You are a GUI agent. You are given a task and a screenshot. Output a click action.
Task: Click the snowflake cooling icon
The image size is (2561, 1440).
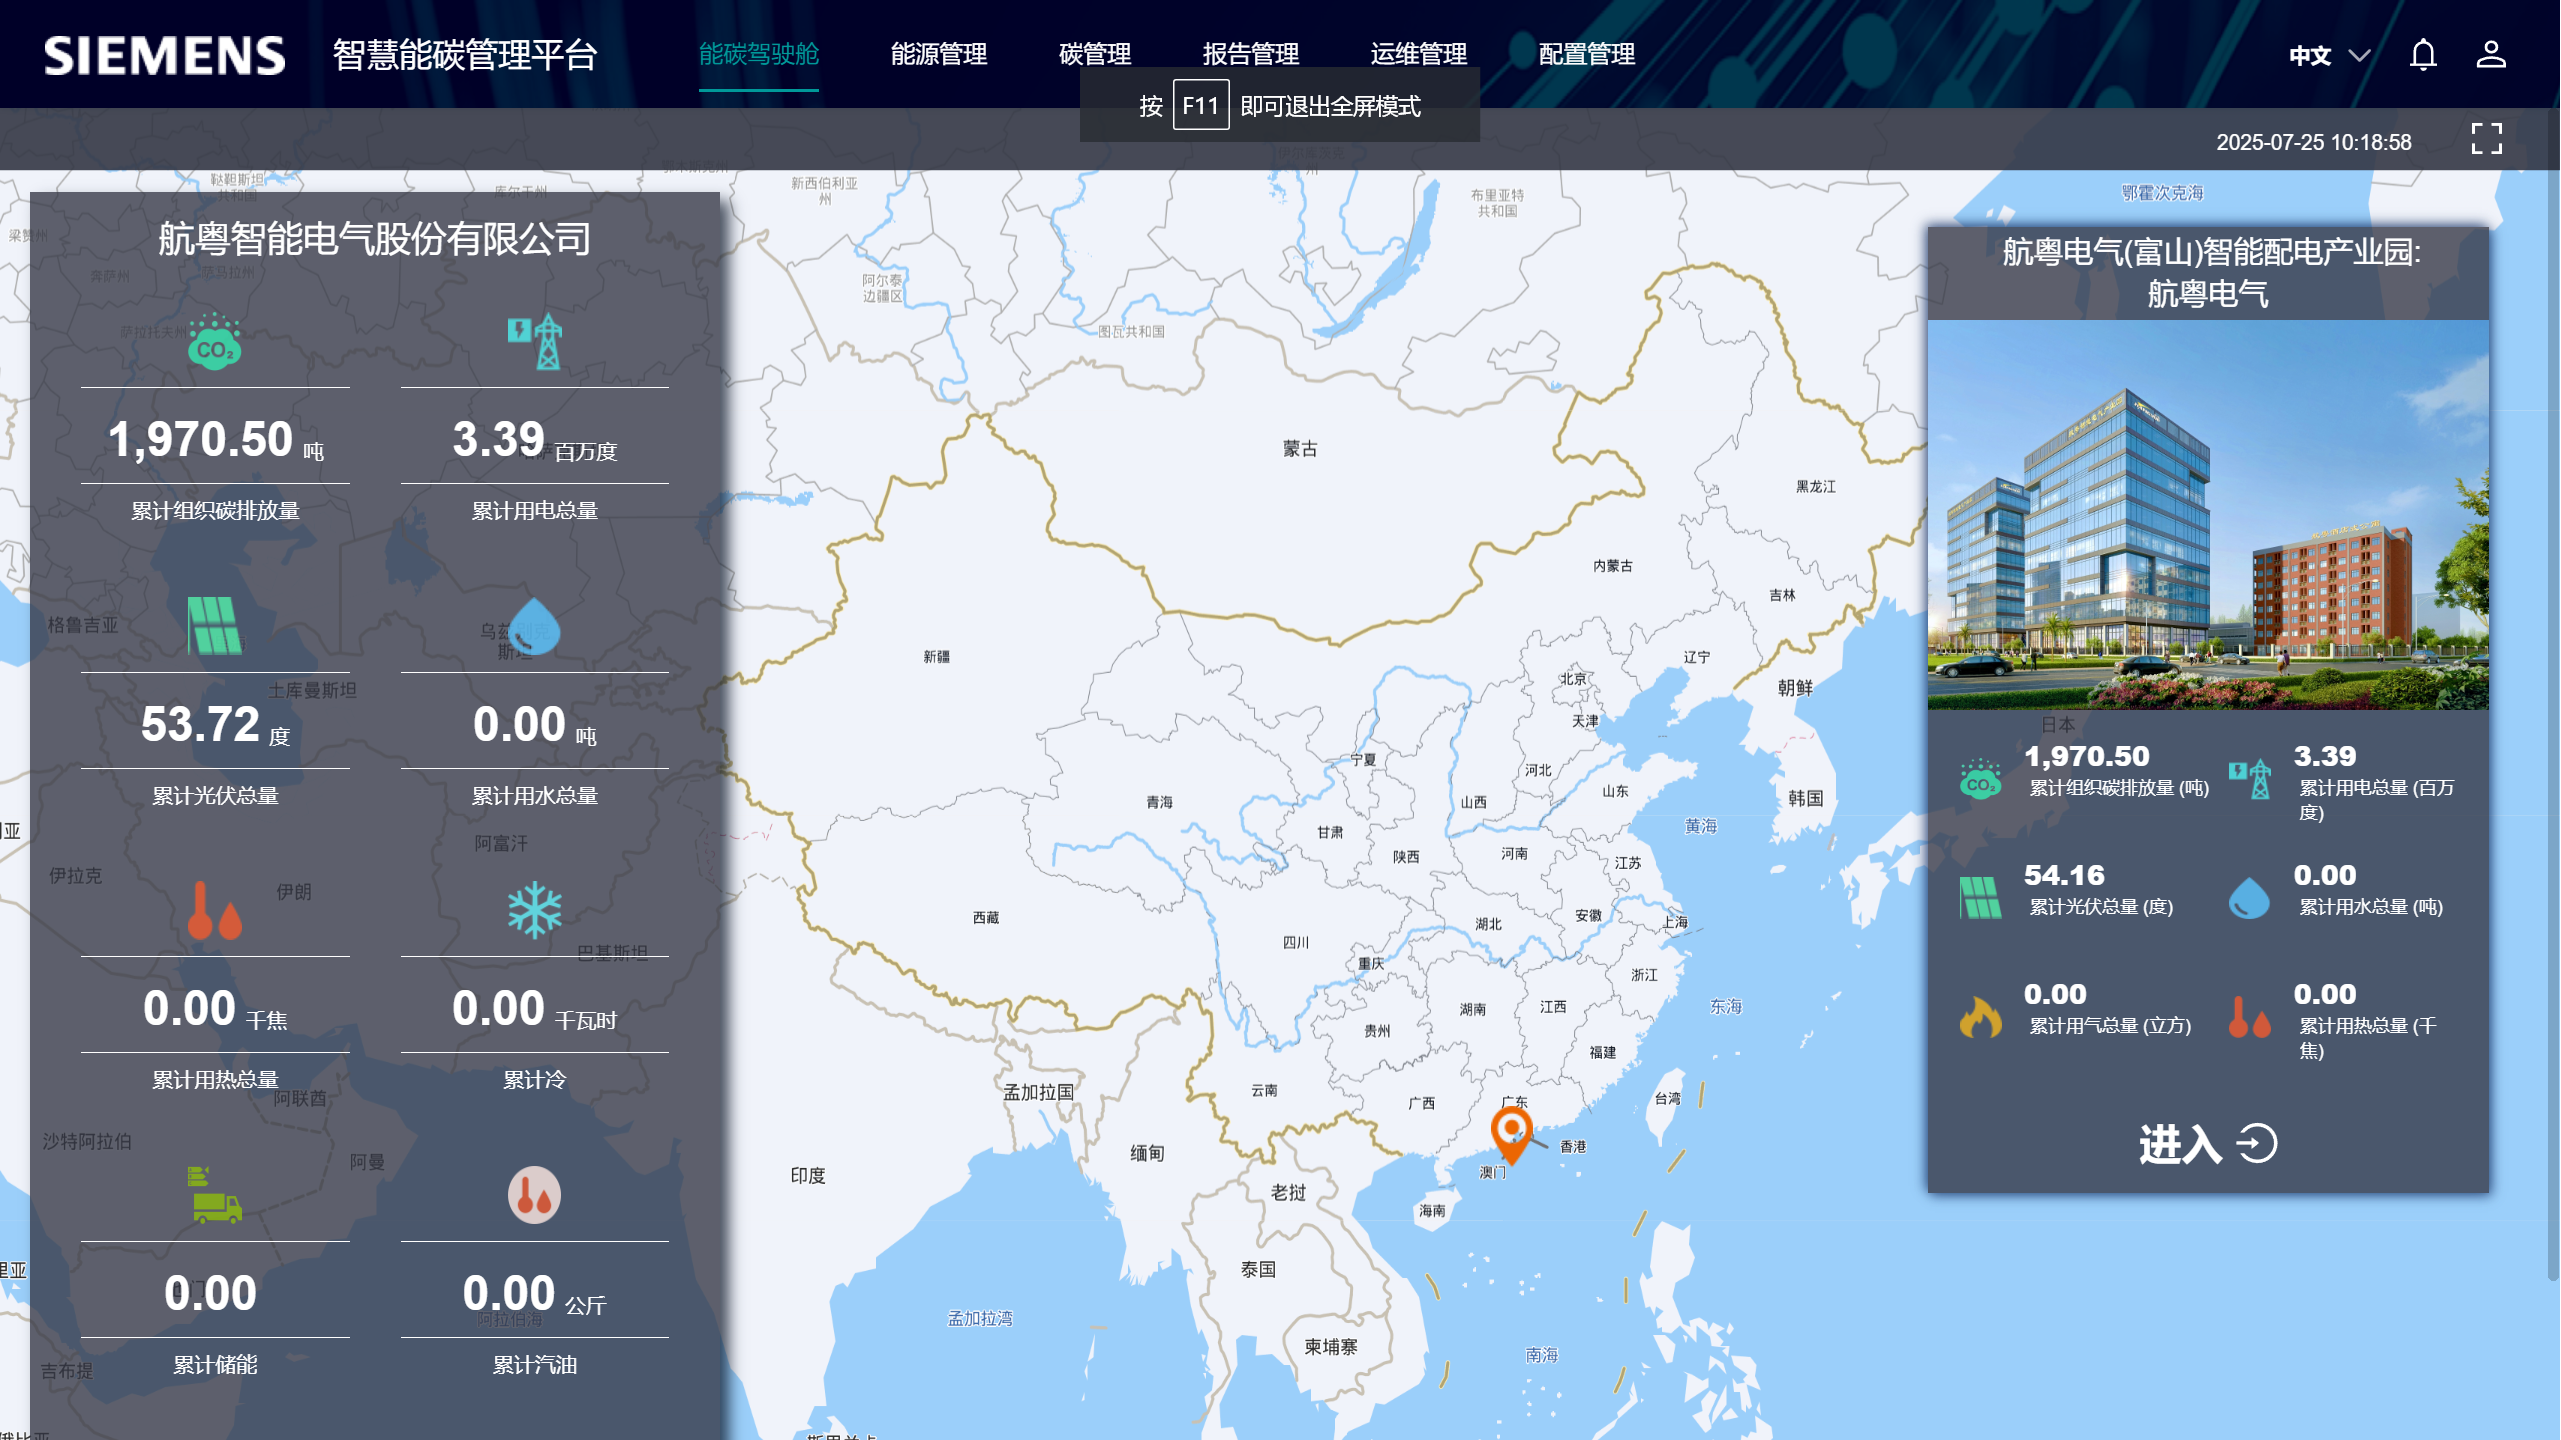(x=535, y=910)
